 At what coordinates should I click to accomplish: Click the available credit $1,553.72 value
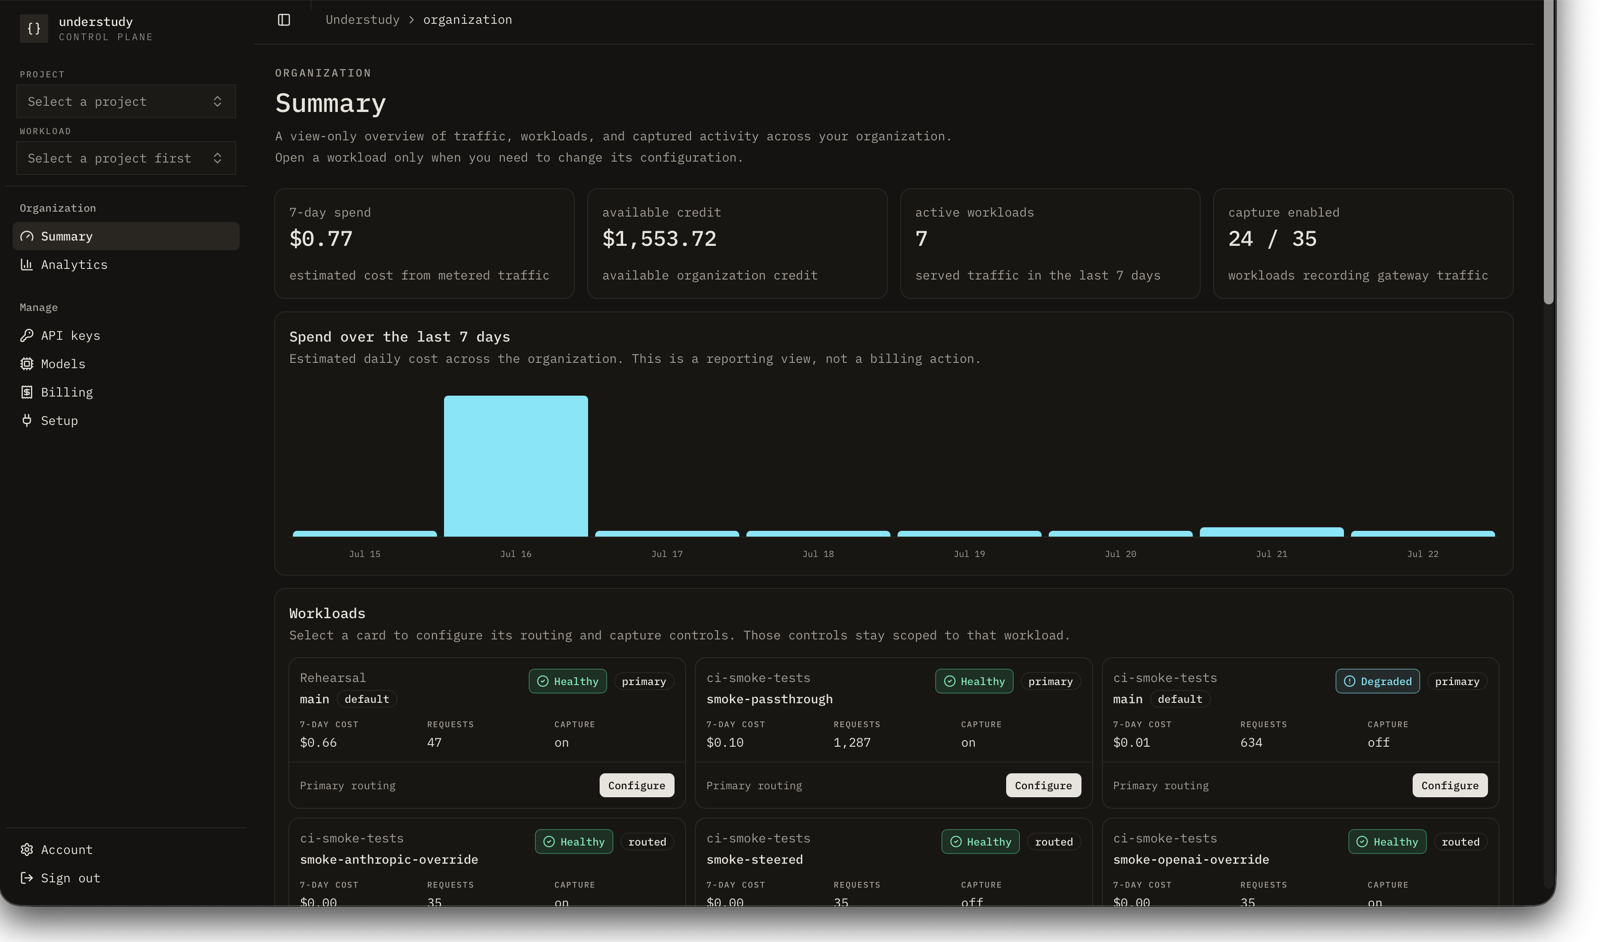click(659, 239)
